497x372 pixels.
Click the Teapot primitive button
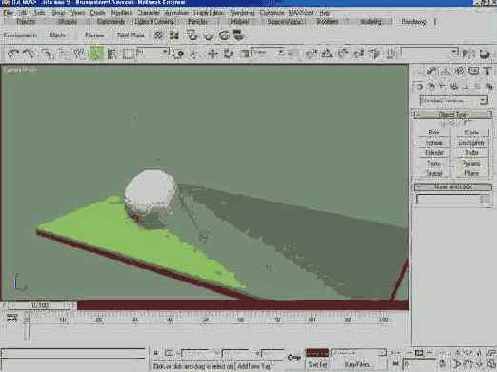coord(434,173)
